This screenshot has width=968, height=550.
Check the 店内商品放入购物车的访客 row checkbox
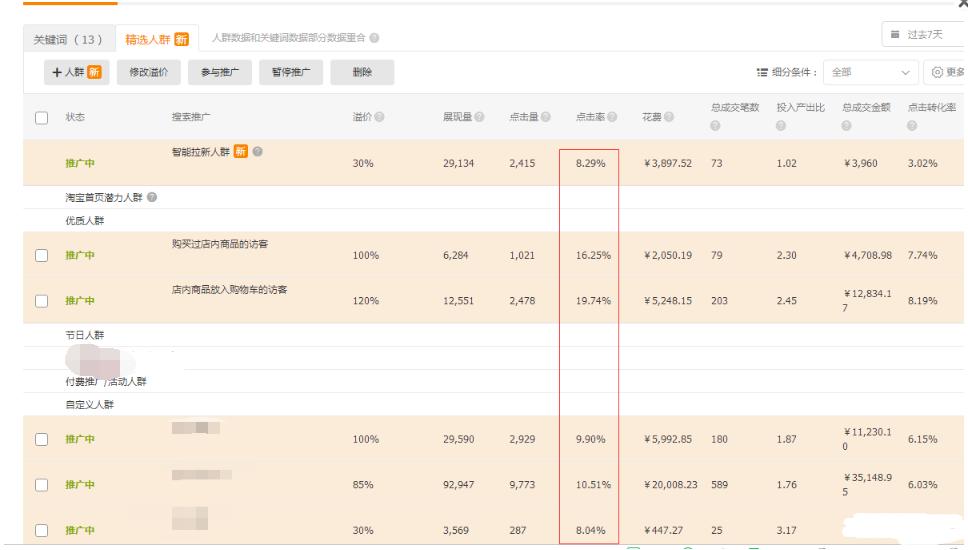(x=41, y=301)
